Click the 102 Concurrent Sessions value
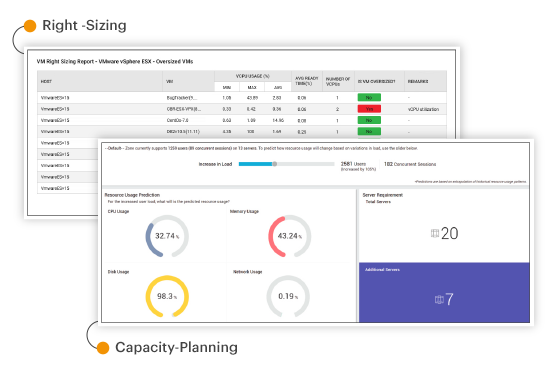This screenshot has height=374, width=558. tap(410, 164)
